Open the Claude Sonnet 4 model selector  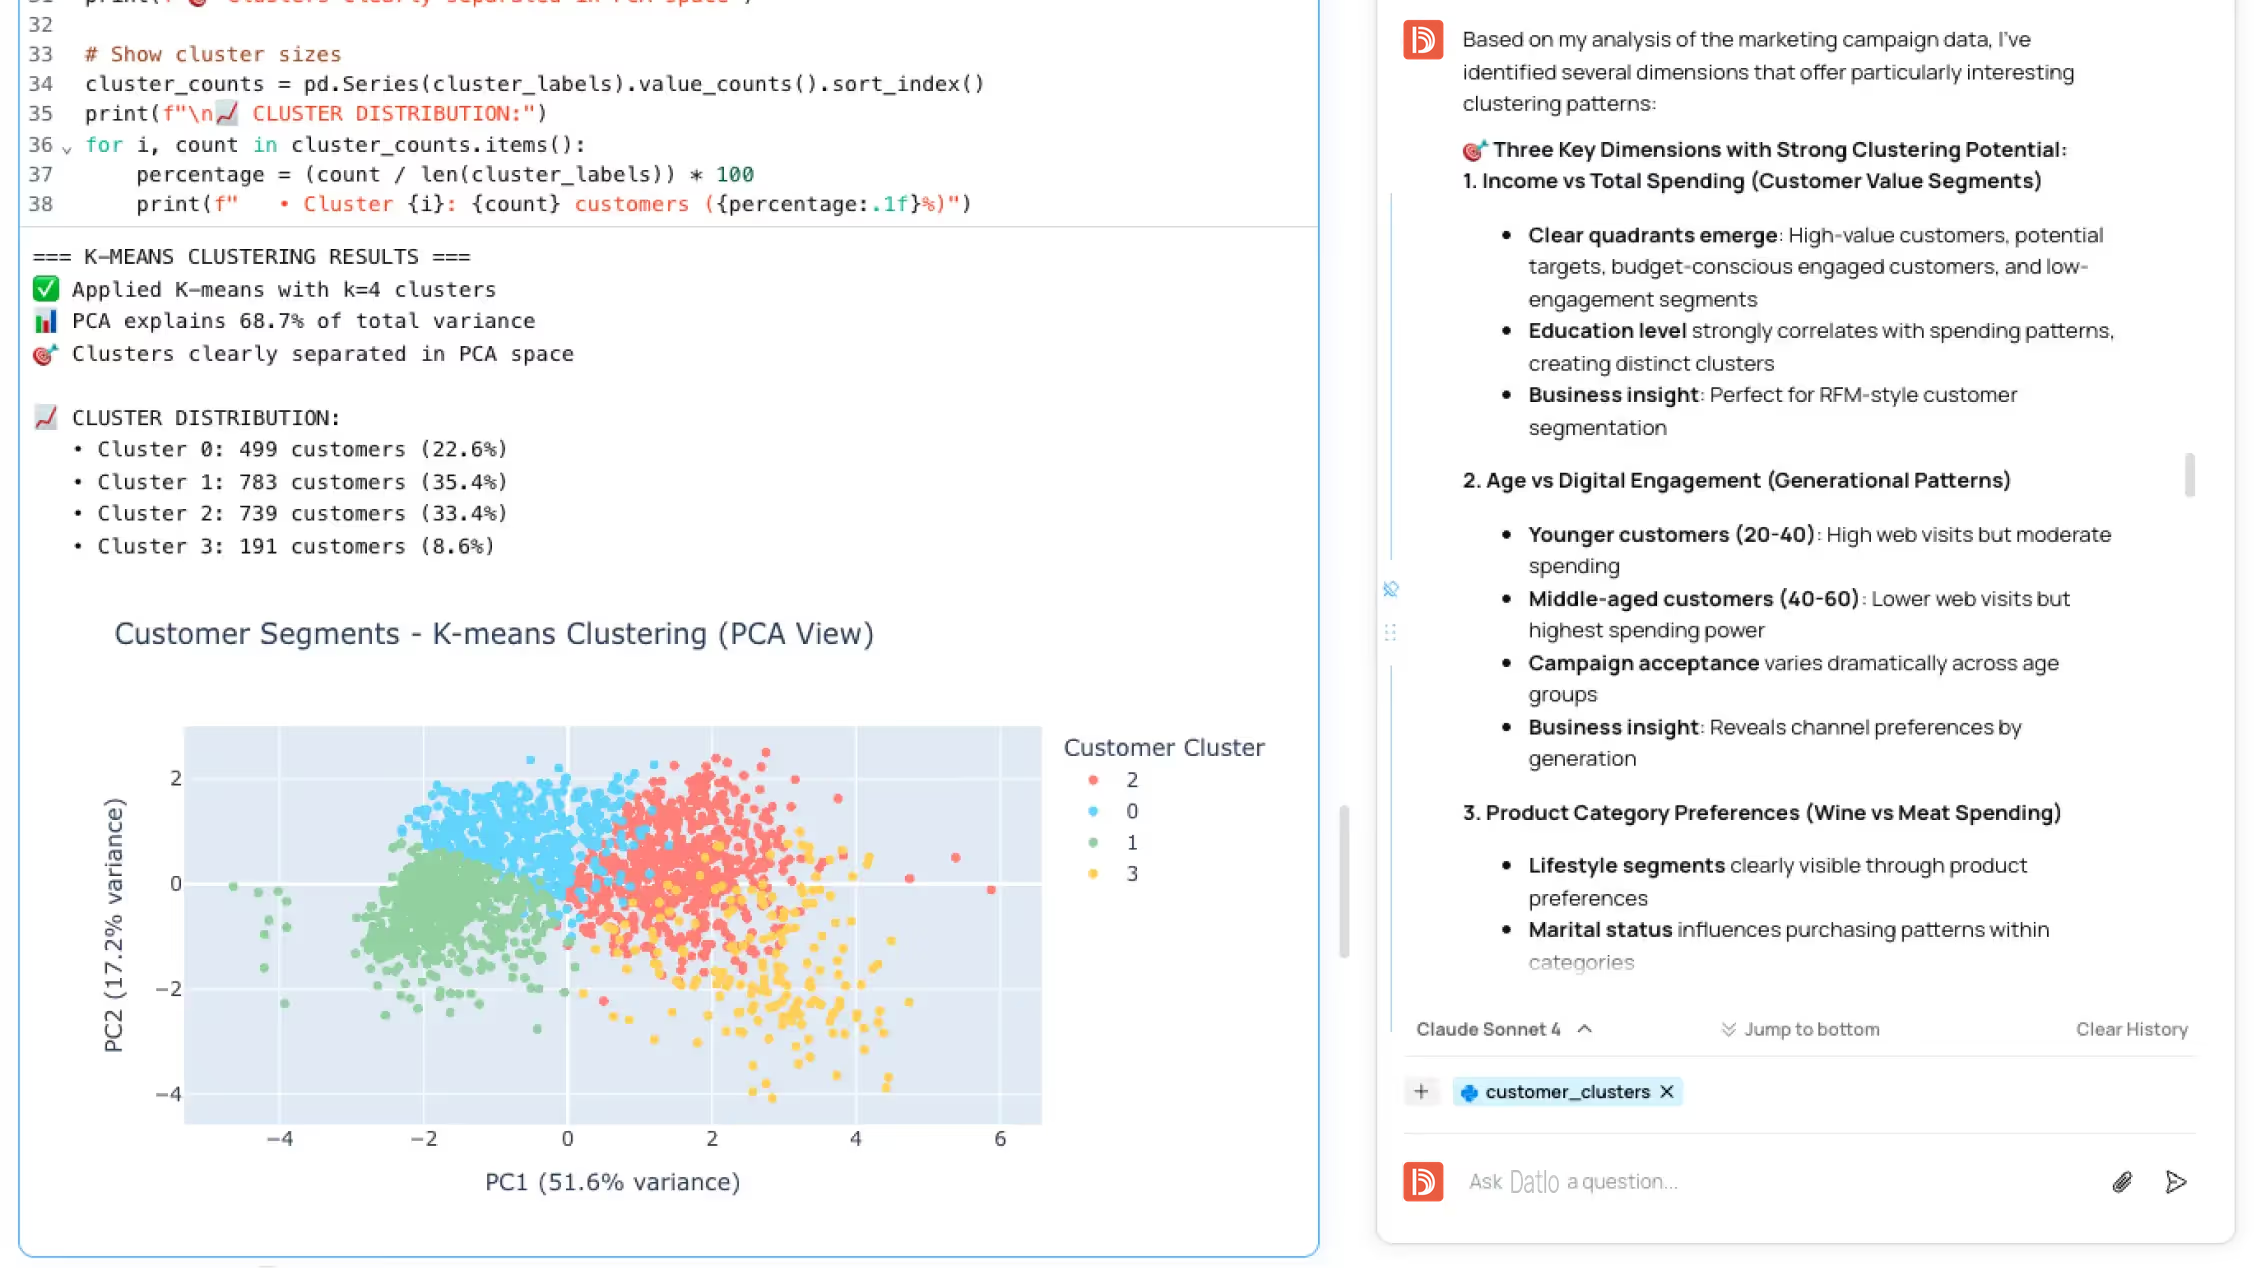(1503, 1029)
